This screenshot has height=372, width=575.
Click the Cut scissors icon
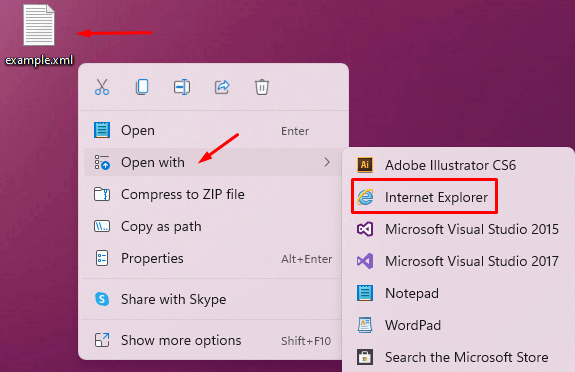[102, 87]
